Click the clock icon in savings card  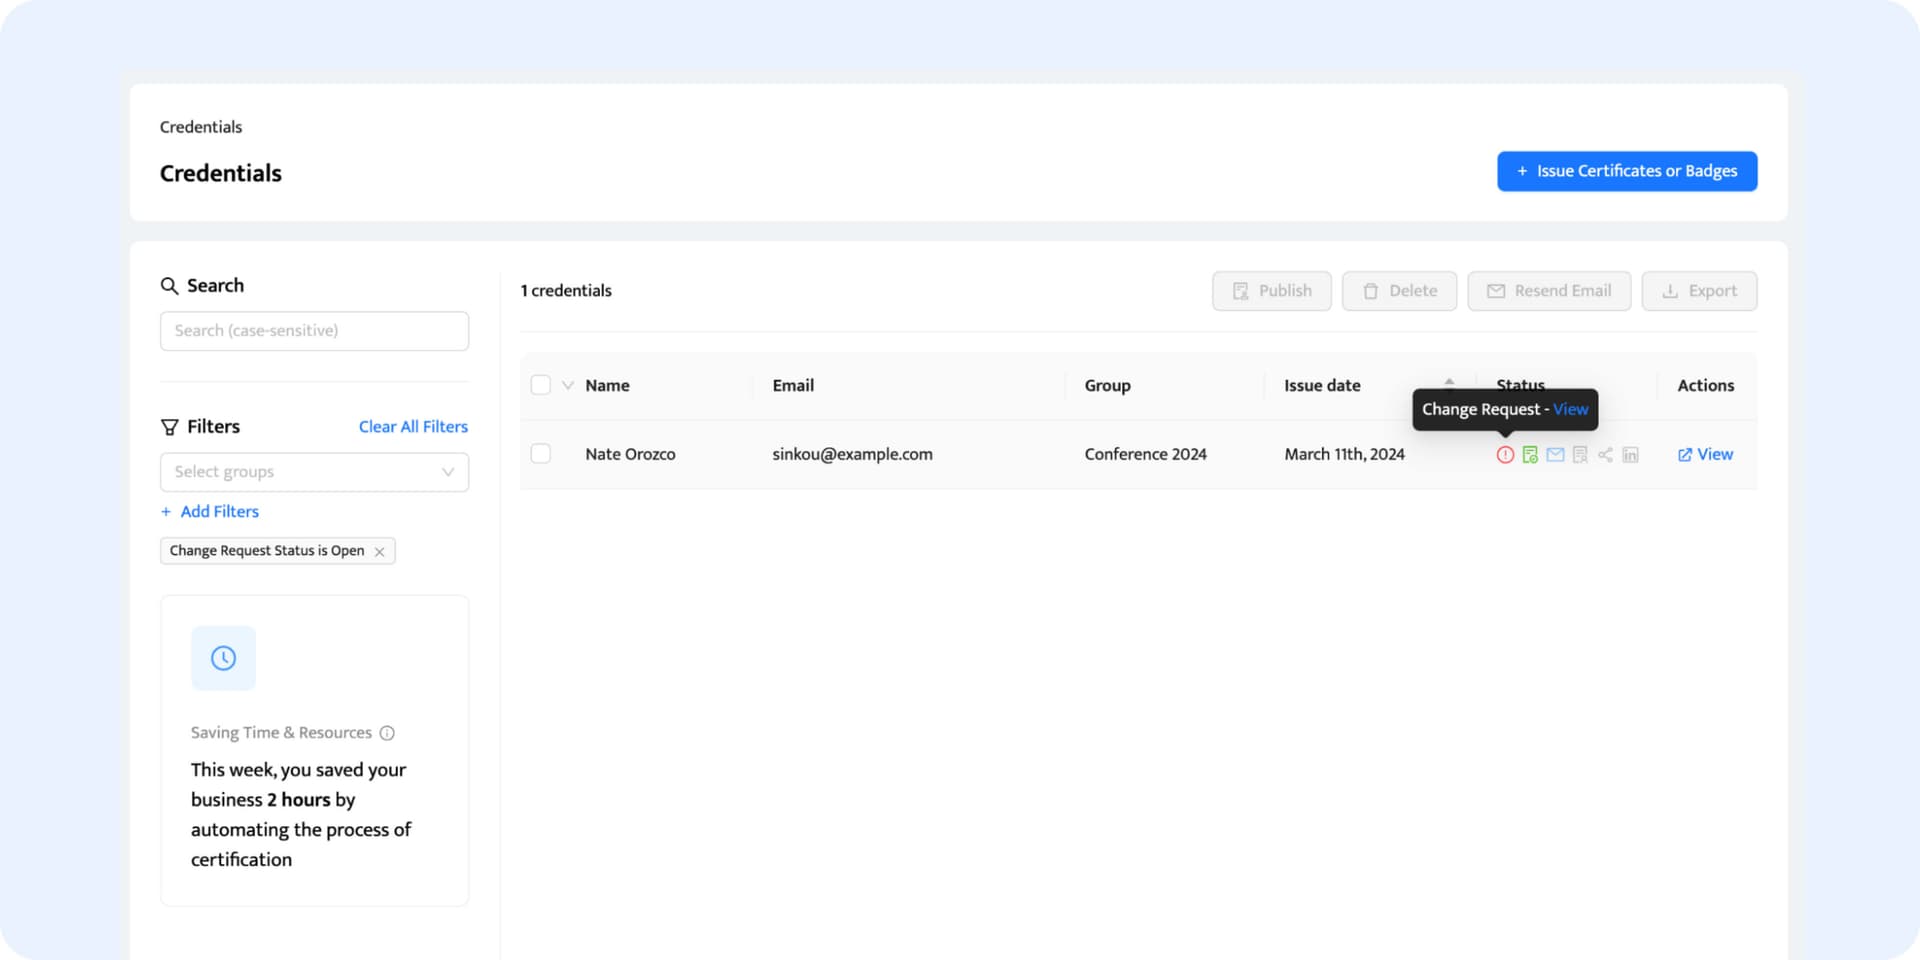223,658
